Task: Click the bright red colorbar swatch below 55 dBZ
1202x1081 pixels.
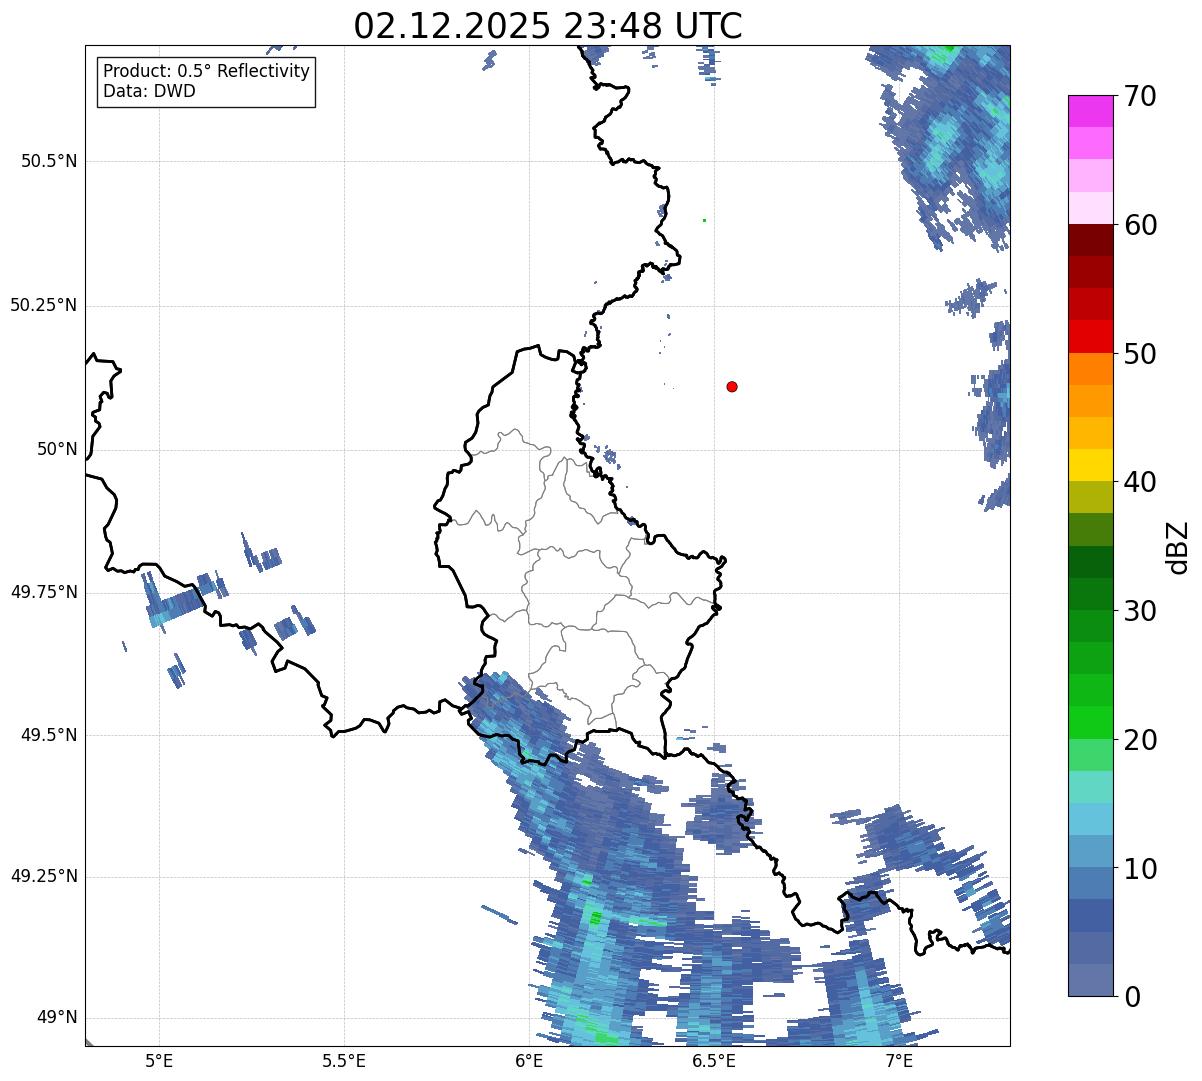Action: [1090, 336]
